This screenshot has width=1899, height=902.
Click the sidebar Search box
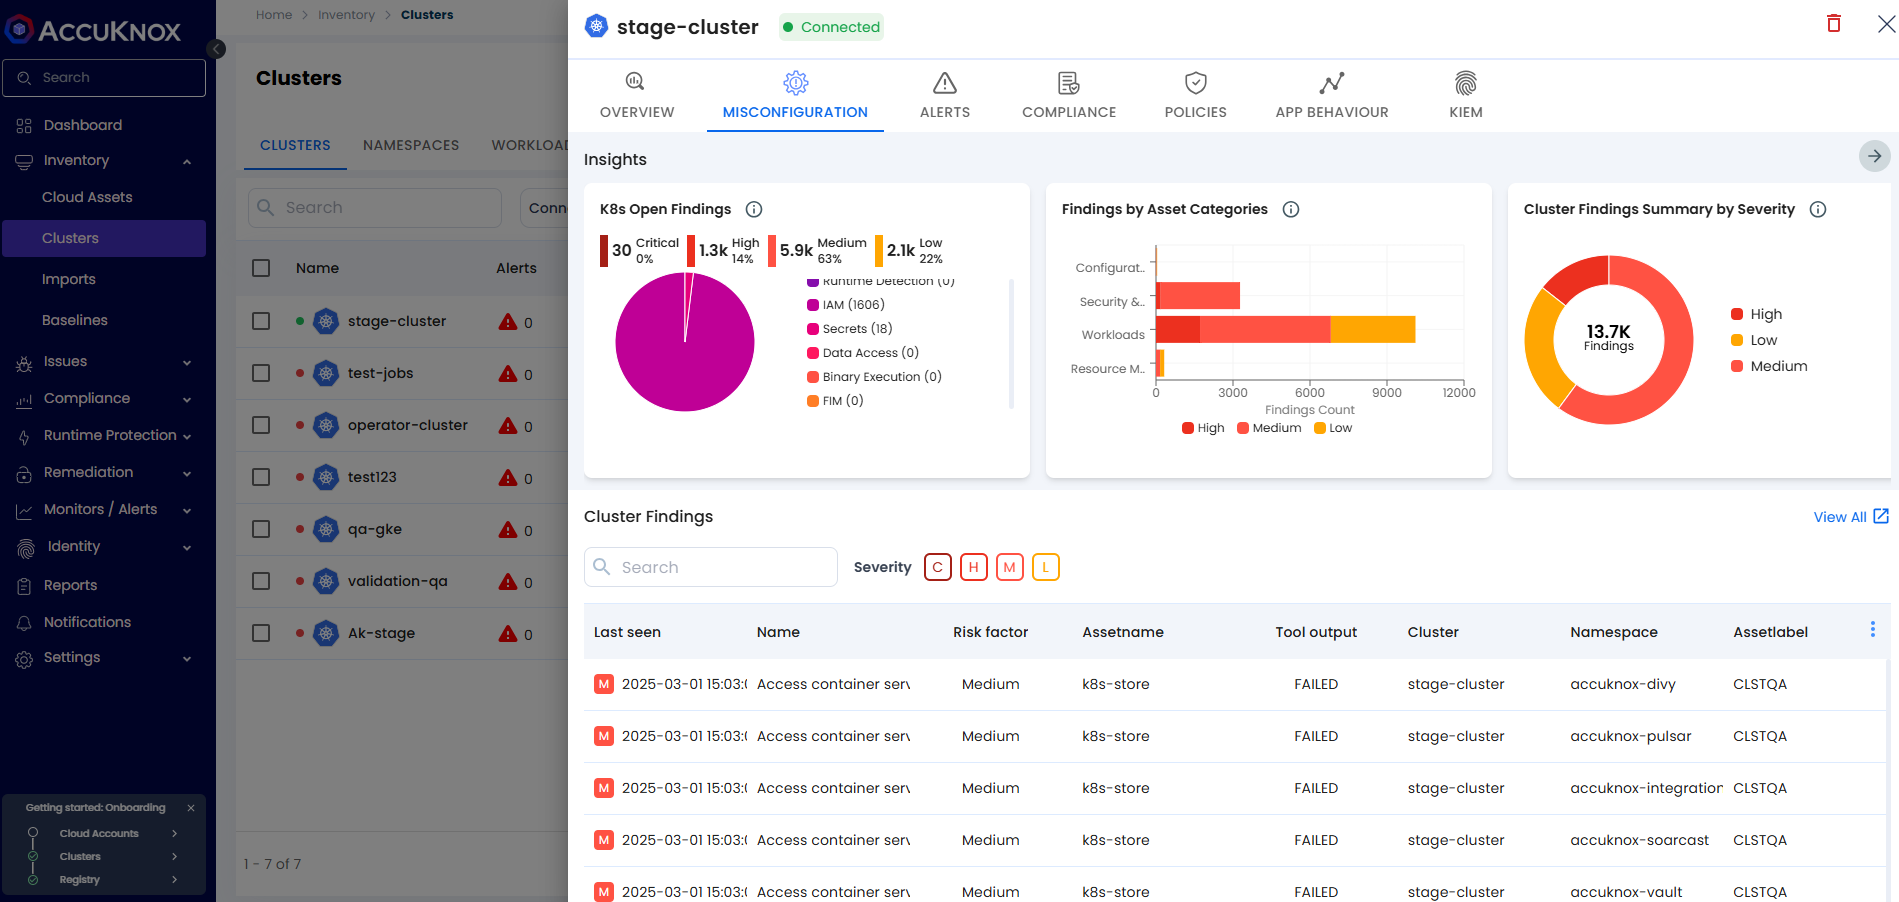coord(104,78)
